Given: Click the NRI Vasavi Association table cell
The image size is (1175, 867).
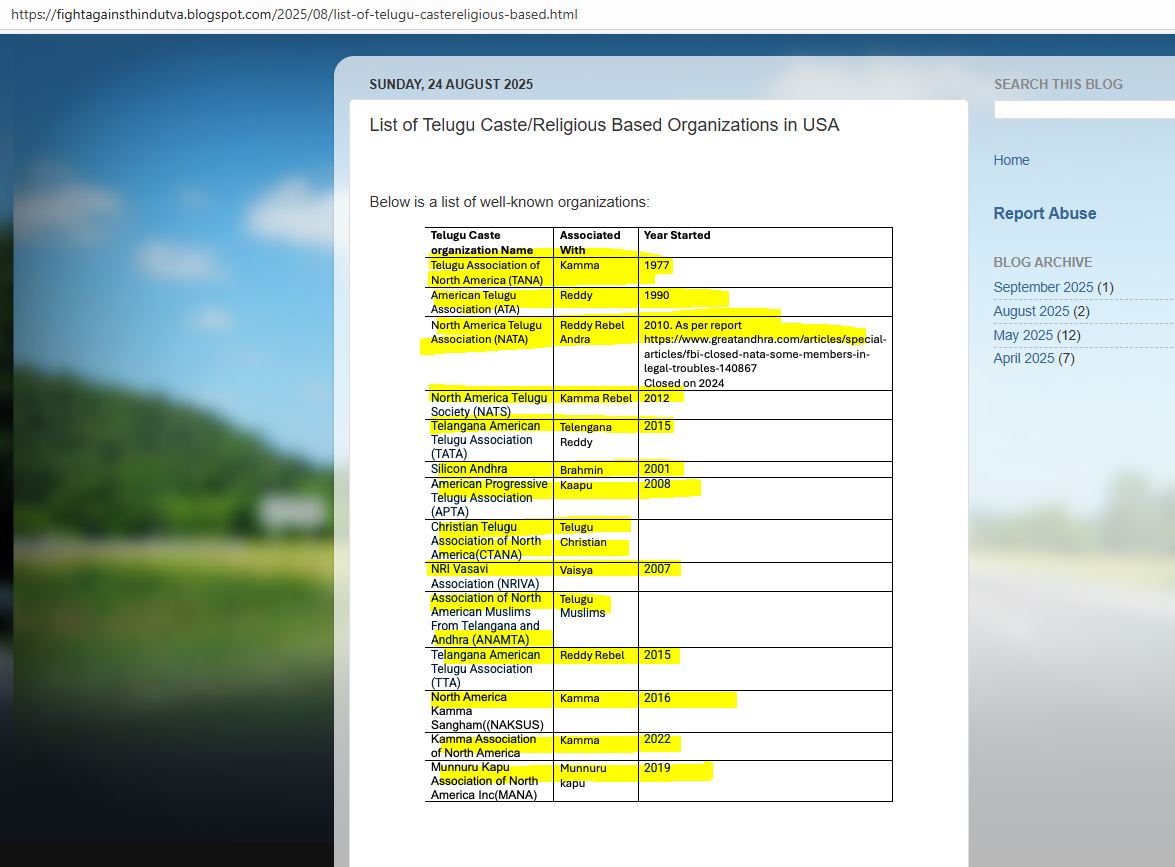Looking at the screenshot, I should [485, 576].
